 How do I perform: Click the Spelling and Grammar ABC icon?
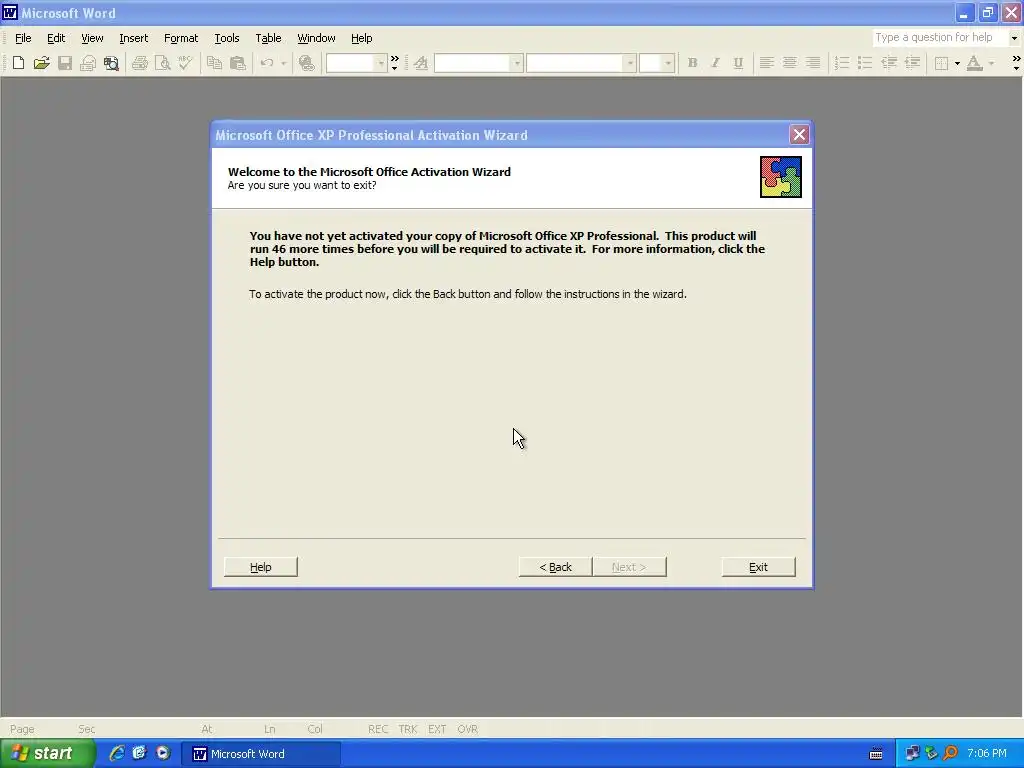click(185, 63)
